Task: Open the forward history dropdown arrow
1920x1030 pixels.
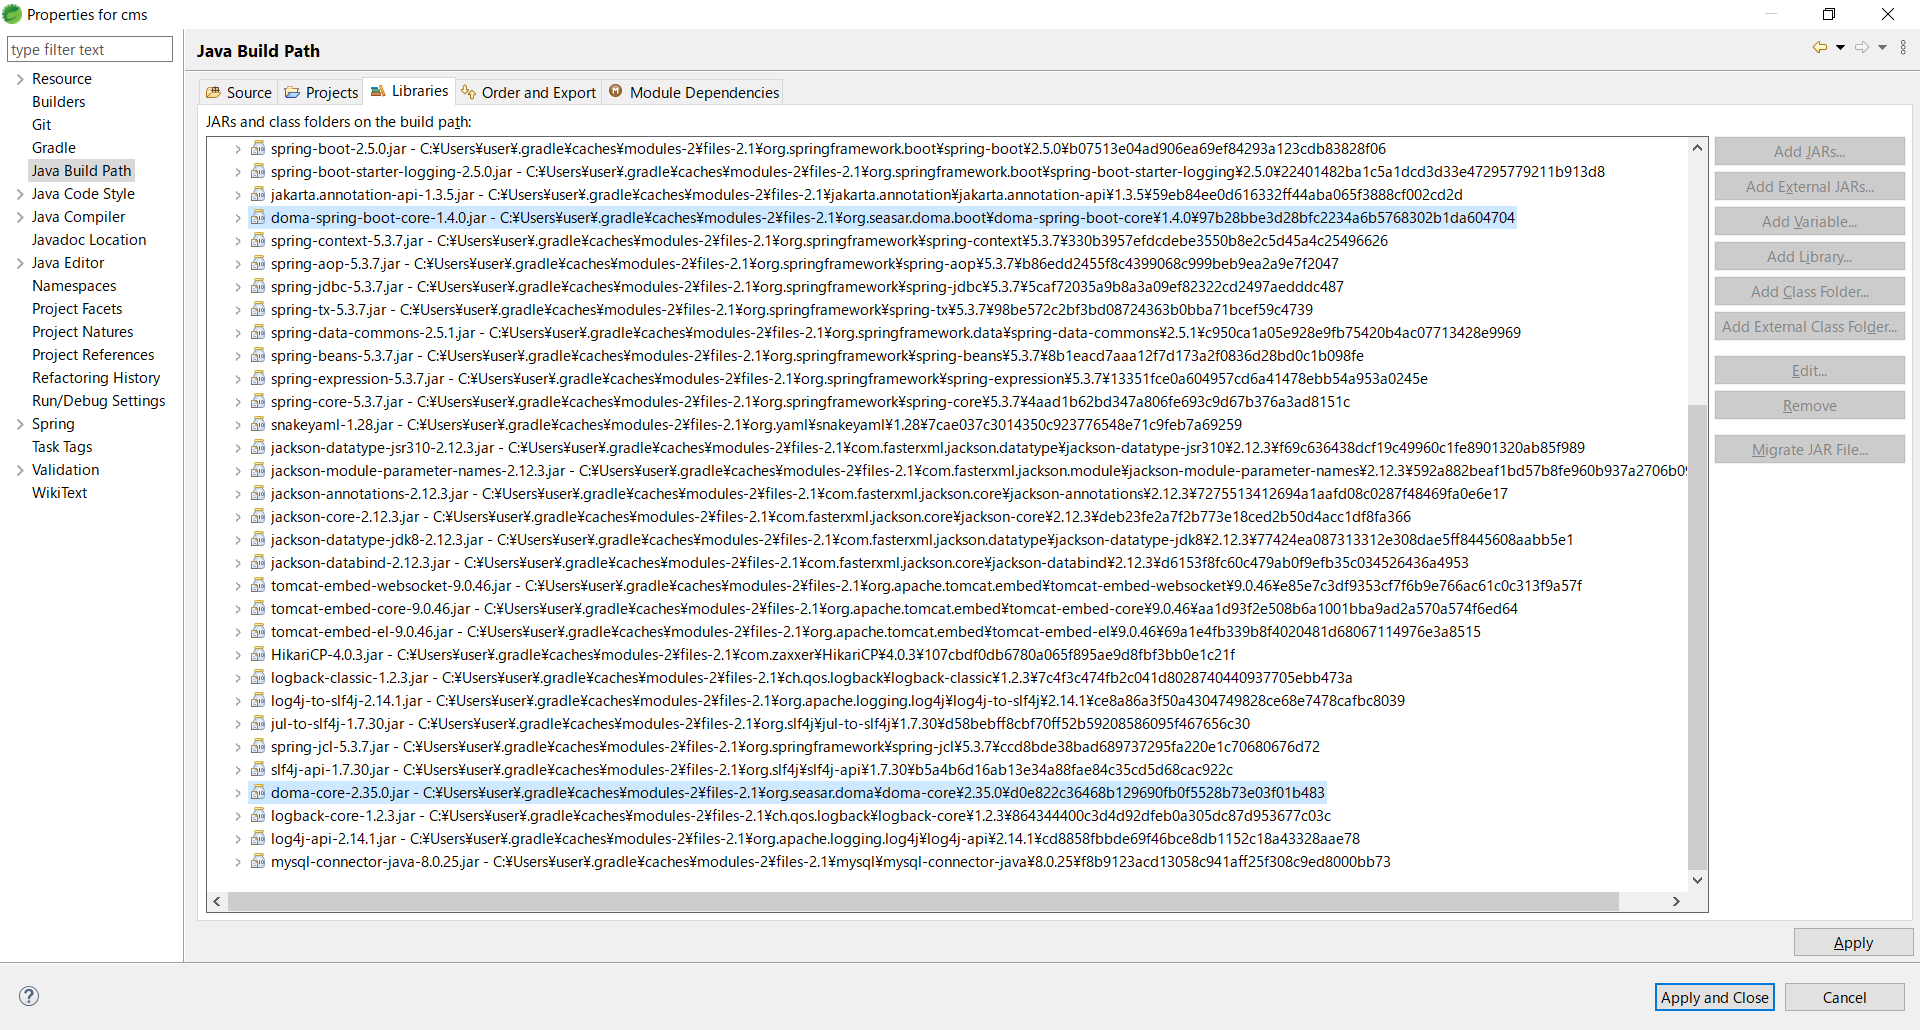Action: (1882, 47)
